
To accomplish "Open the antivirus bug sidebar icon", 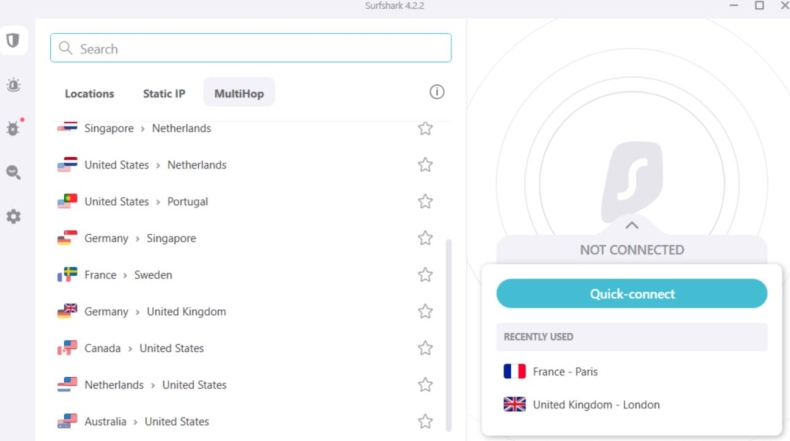I will click(13, 129).
